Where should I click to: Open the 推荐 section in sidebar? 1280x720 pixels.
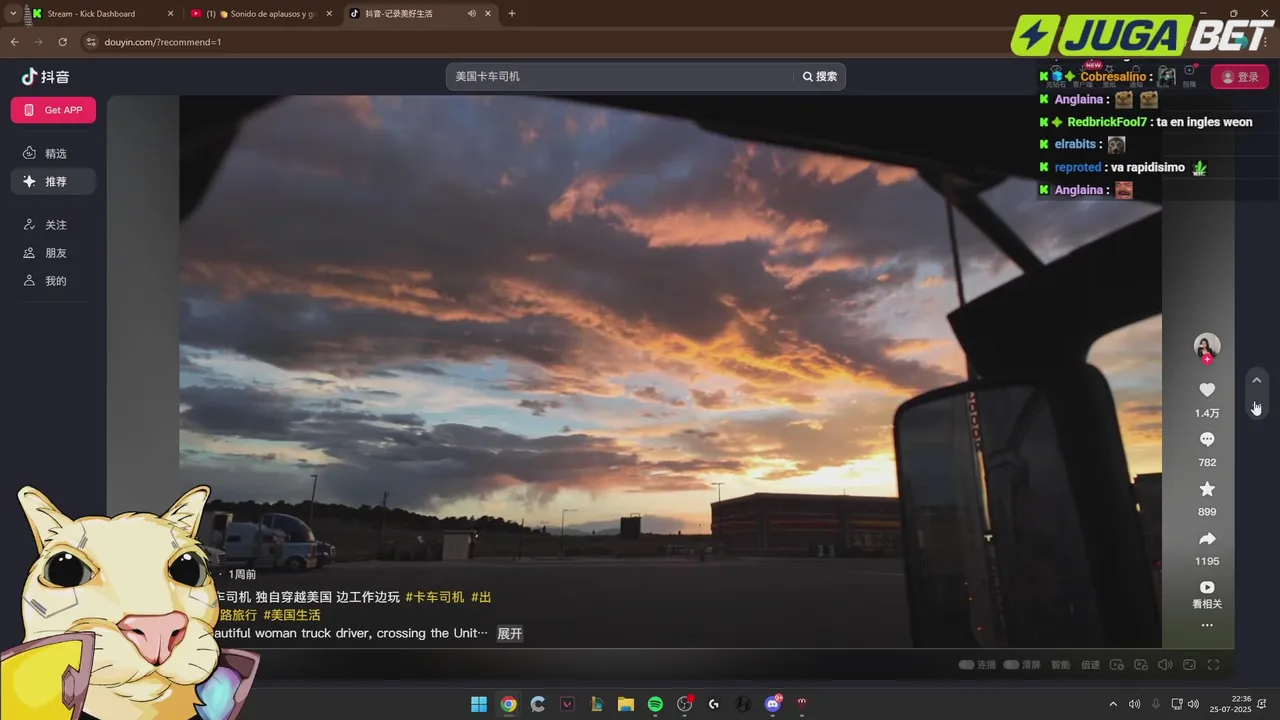coord(54,181)
